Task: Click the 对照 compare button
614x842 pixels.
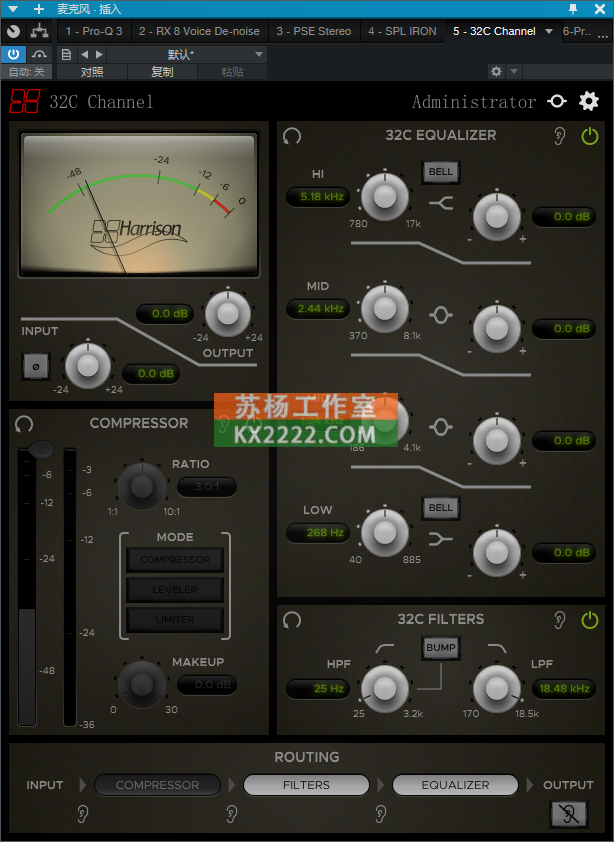Action: (92, 72)
